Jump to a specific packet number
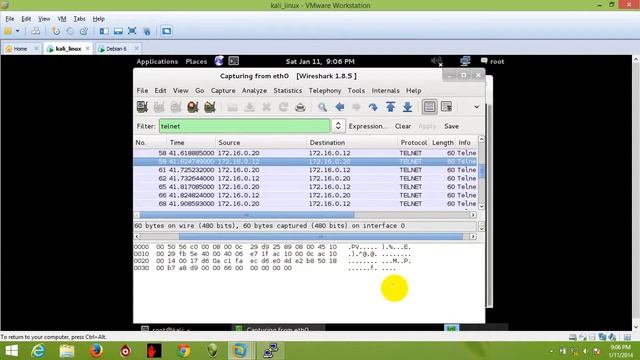 373,107
